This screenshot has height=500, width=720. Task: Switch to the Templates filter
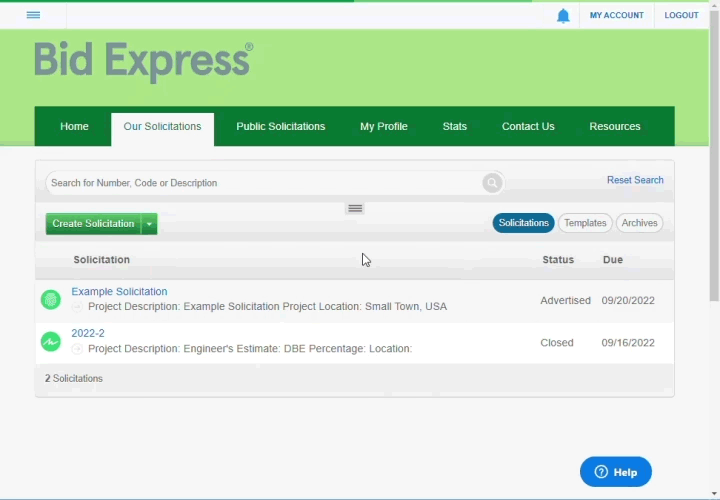click(585, 223)
